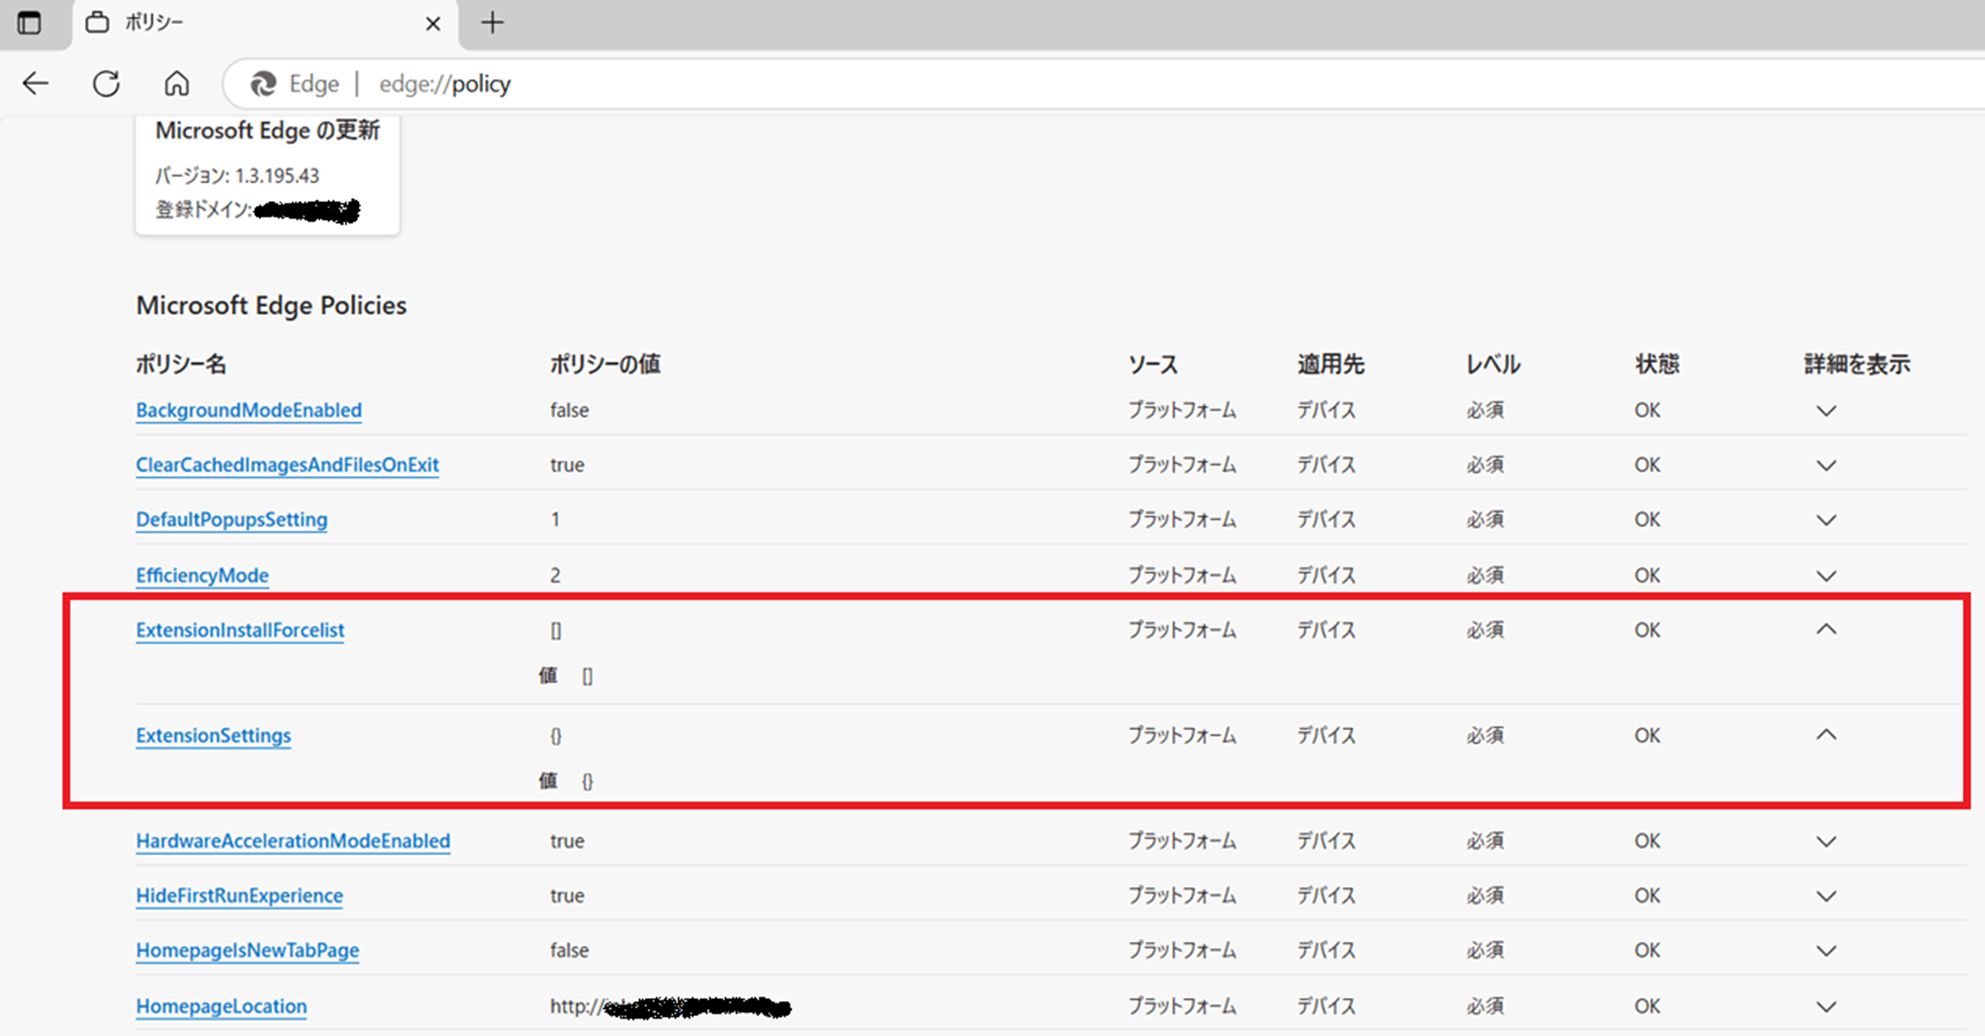Go back with the back arrow

coord(36,83)
